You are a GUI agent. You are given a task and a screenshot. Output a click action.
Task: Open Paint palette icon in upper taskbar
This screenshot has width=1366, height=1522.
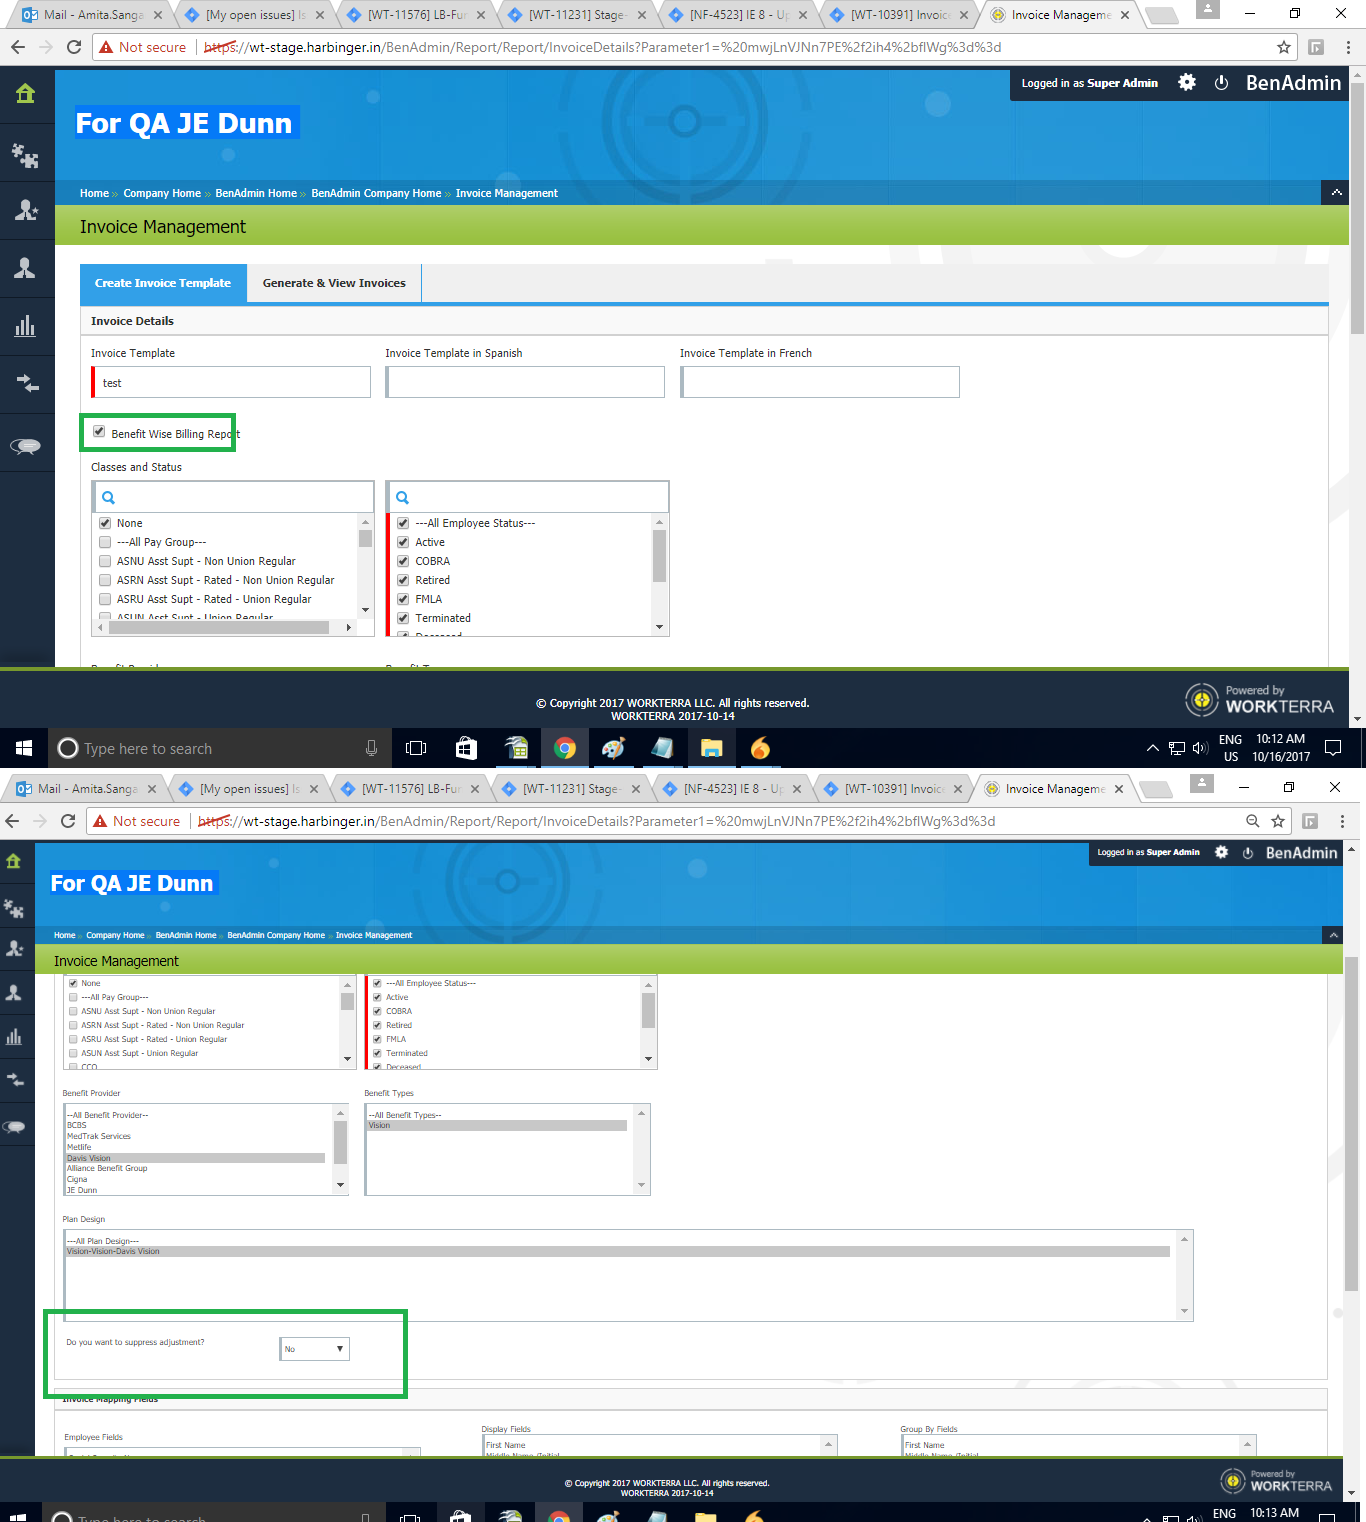click(614, 748)
